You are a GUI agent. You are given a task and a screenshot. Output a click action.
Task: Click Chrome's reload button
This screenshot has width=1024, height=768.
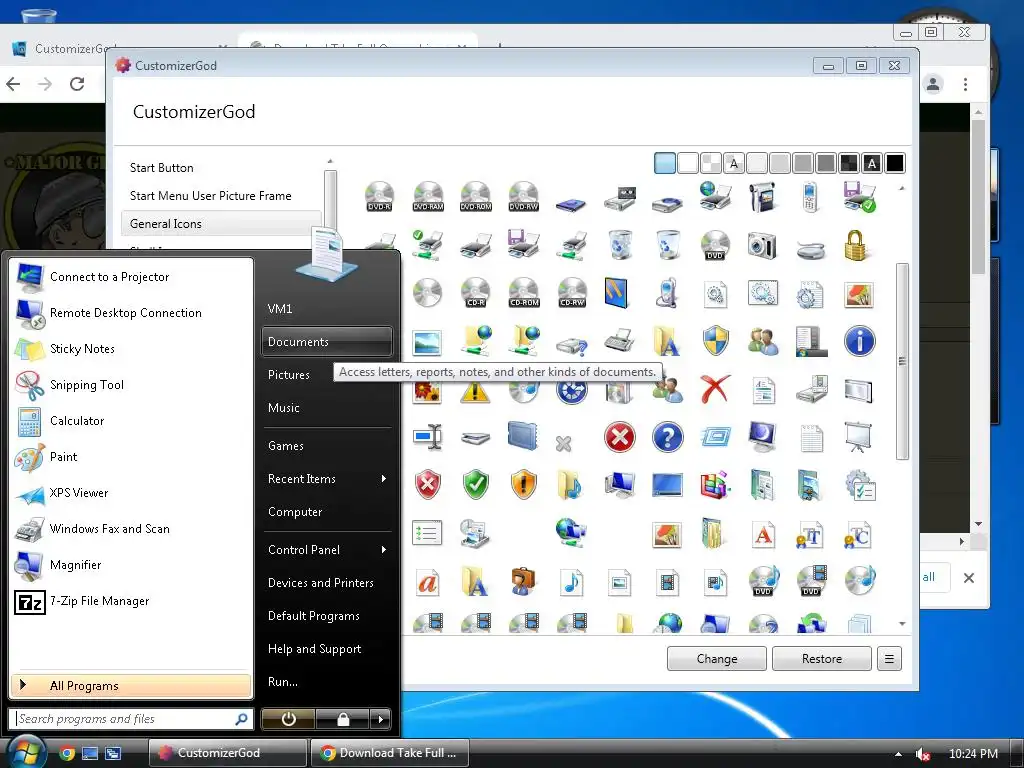(x=77, y=84)
